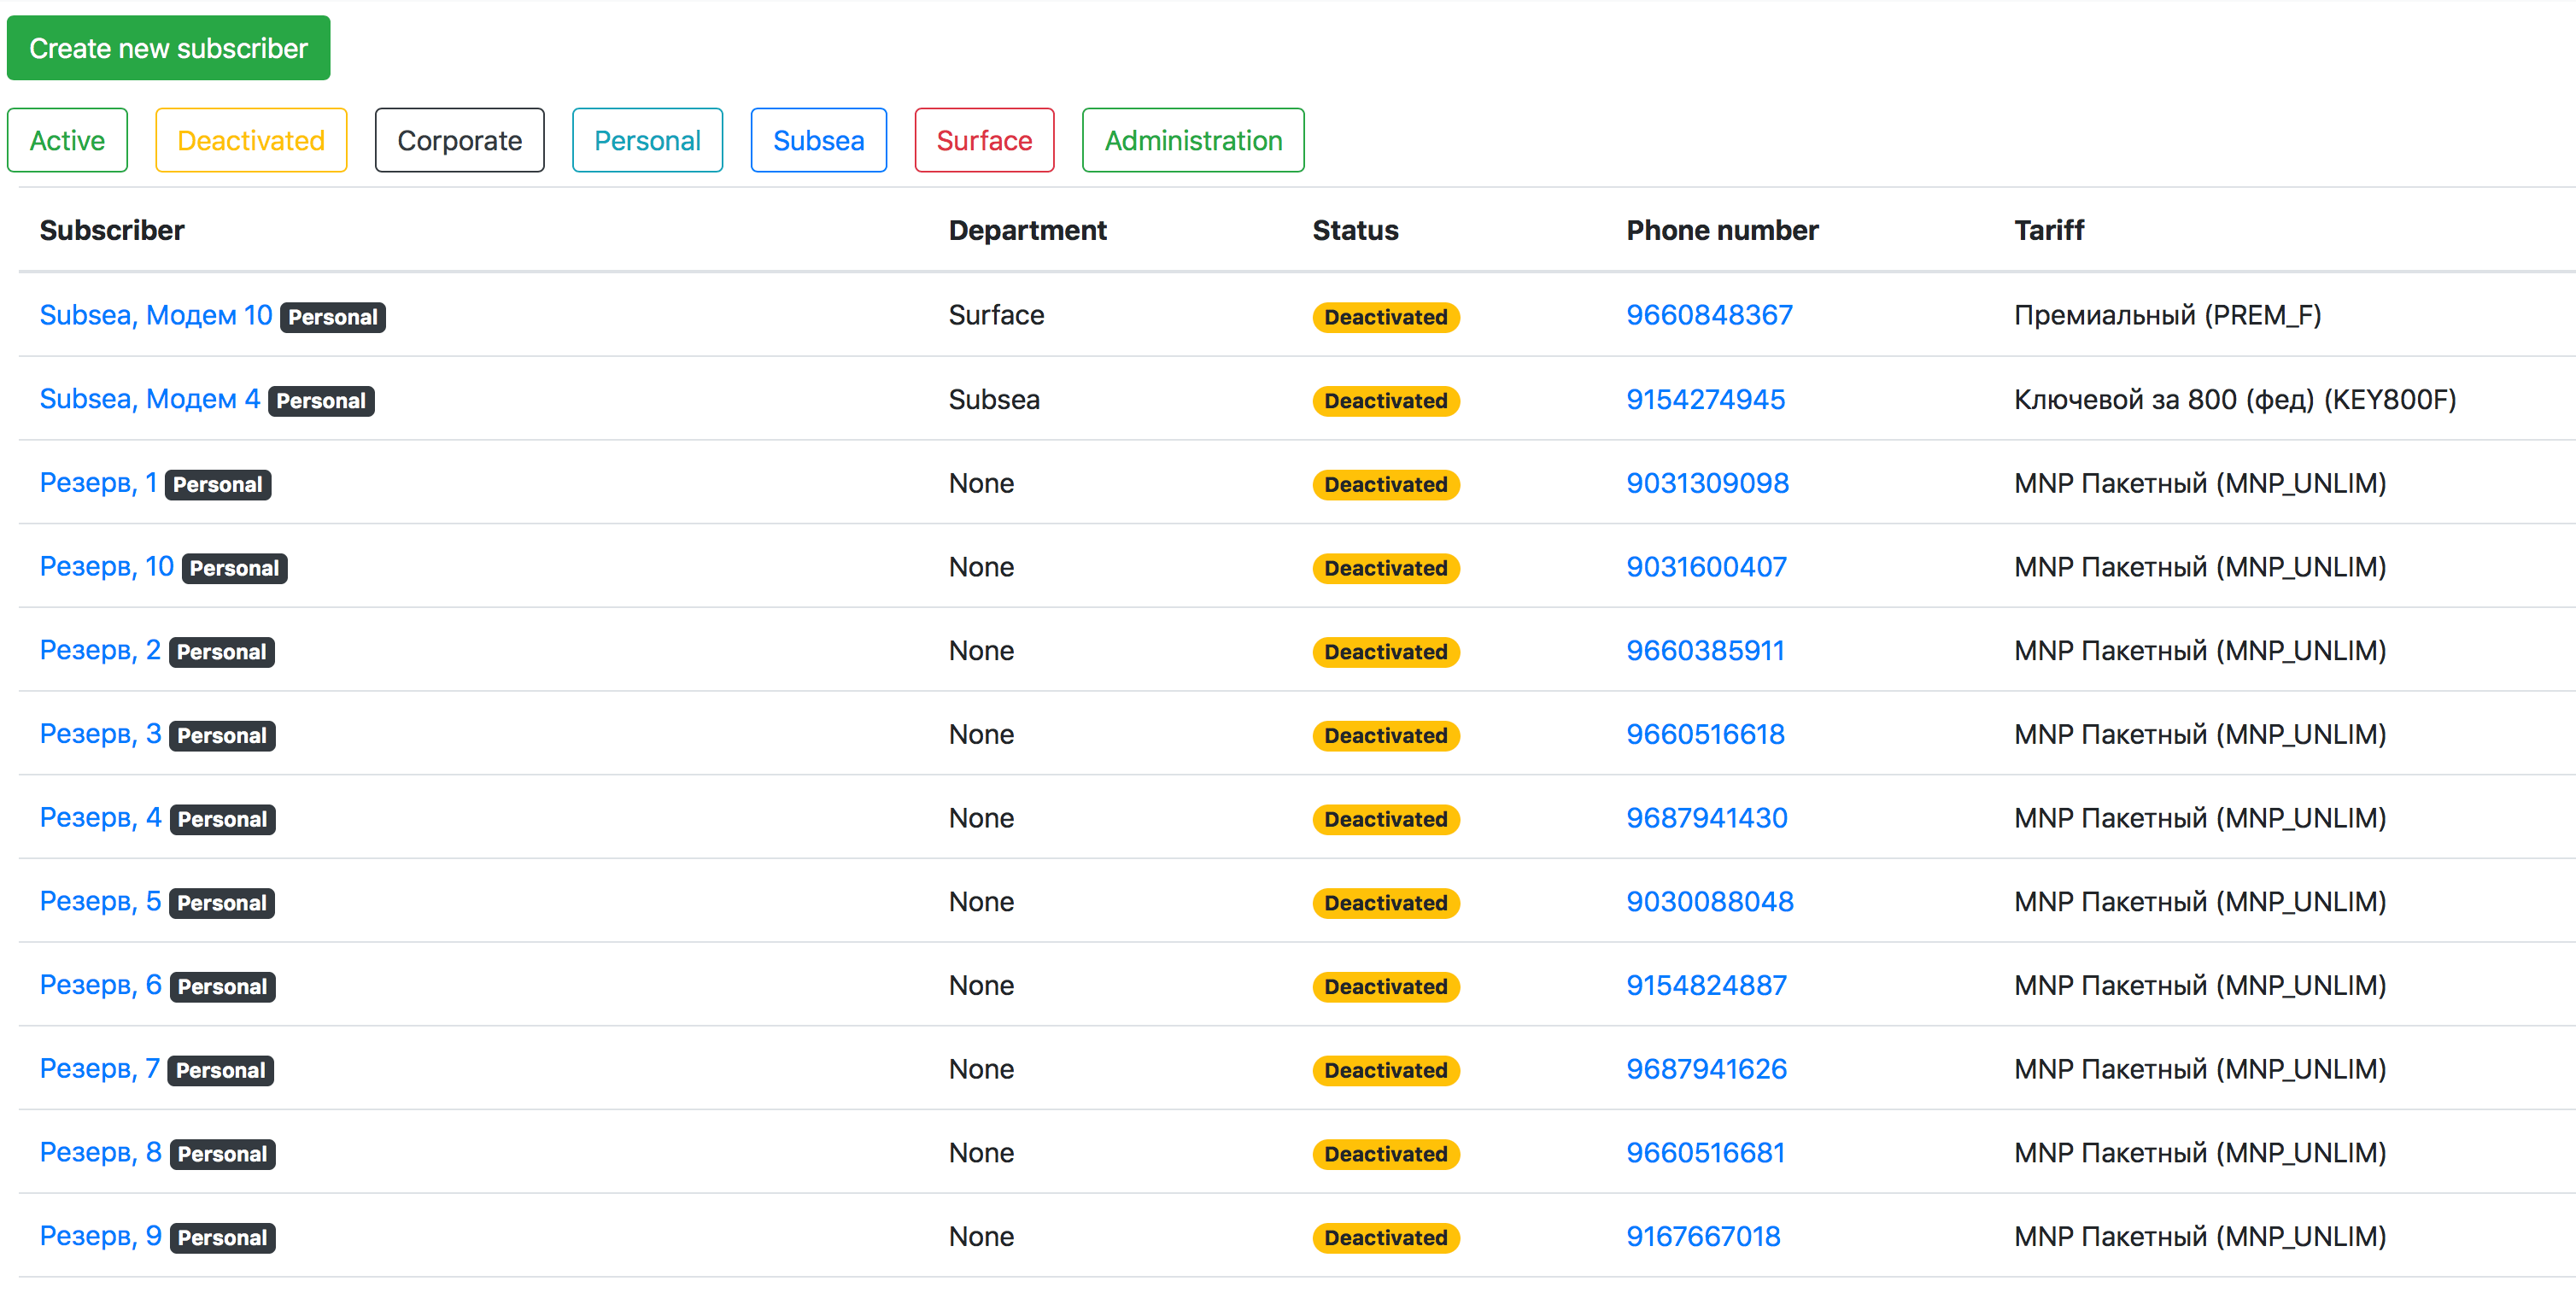Open subscriber Subsea, Модем 10
Screen dimensions: 2576x1293
pos(156,315)
